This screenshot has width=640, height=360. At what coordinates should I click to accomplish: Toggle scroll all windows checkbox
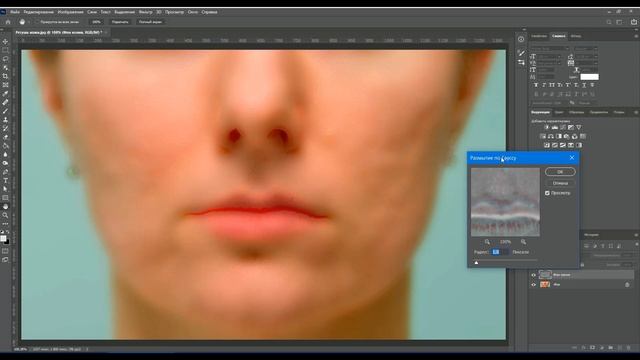[37, 22]
